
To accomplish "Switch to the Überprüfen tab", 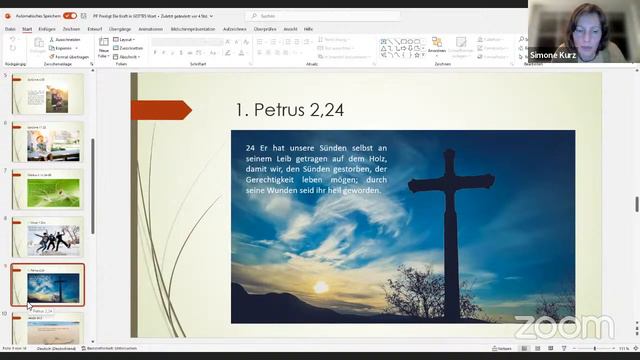I will (x=265, y=29).
